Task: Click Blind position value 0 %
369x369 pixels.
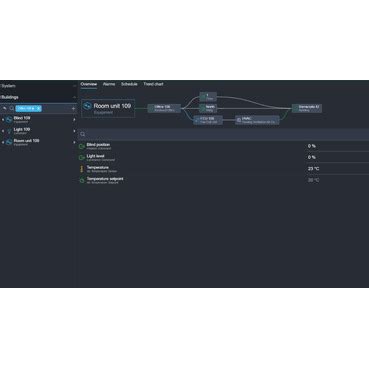Action: (312, 146)
